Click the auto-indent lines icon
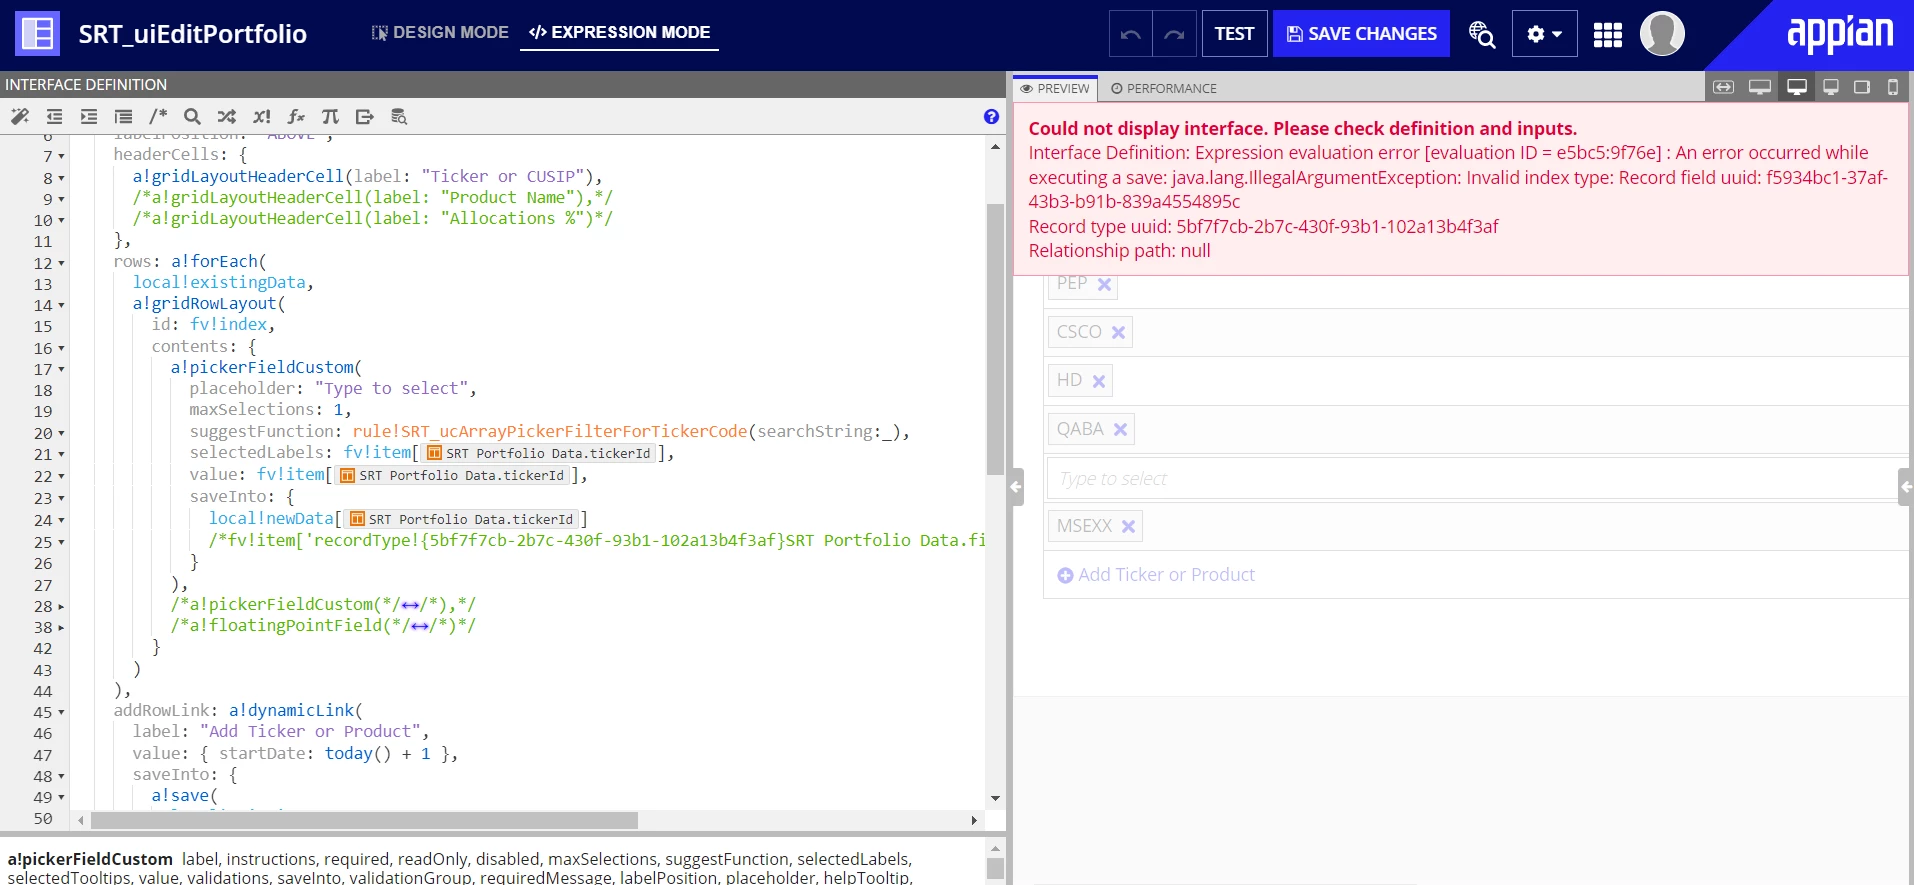1914x885 pixels. click(x=123, y=117)
